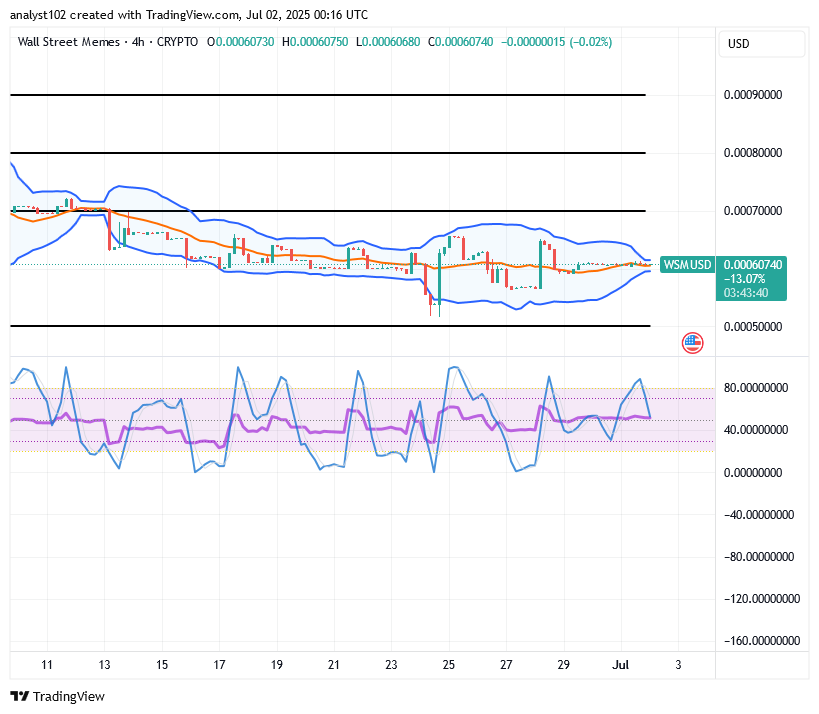Click the WSMUSD symbol price label
The image size is (819, 714).
[687, 265]
